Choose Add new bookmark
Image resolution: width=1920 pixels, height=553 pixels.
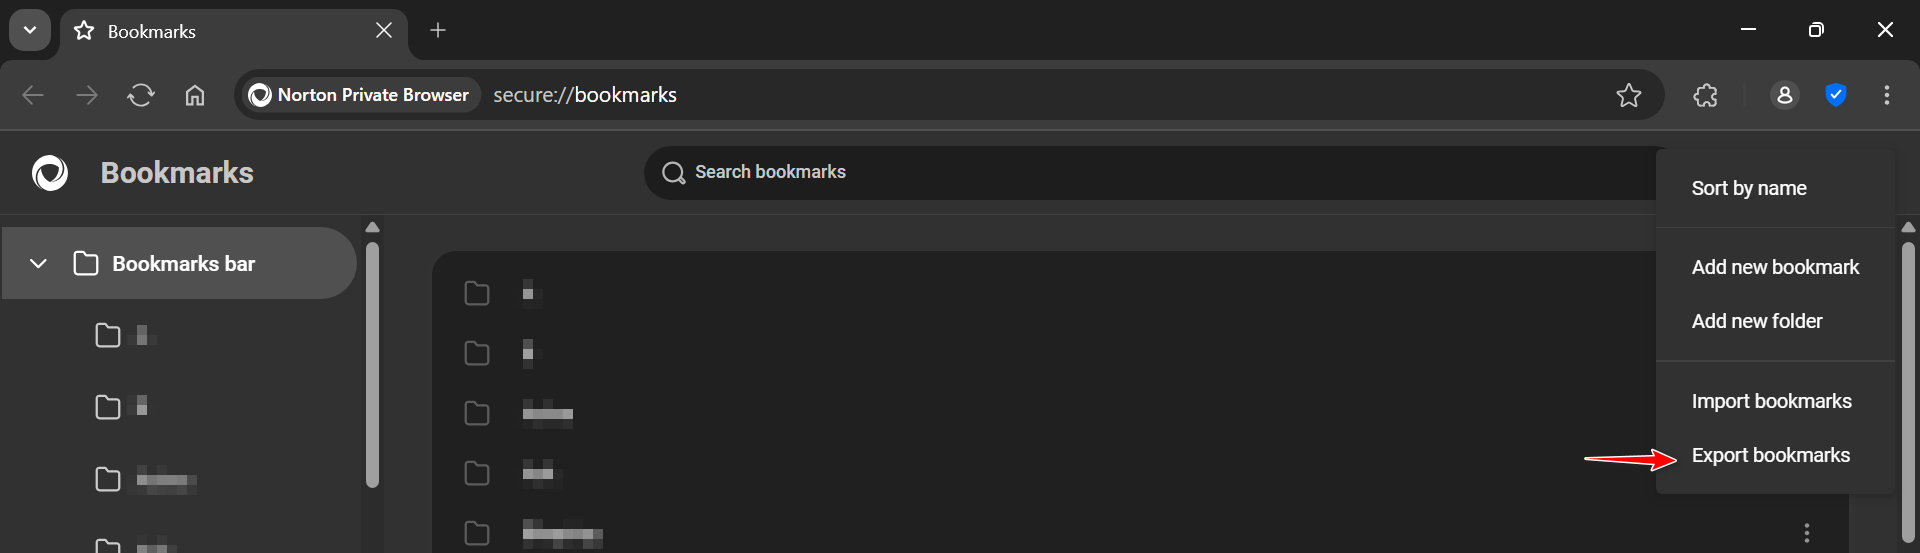[x=1775, y=267]
